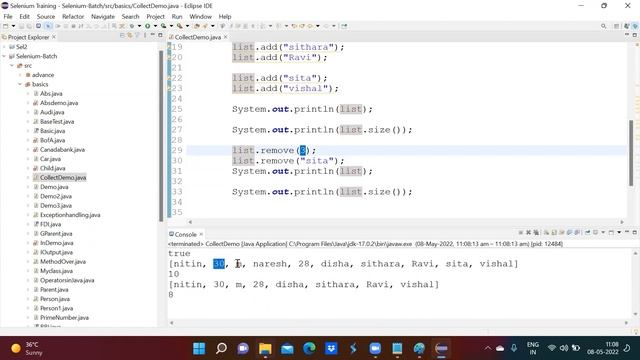The width and height of the screenshot is (640, 360).
Task: Click the Eclipse taskbar icon
Action: tap(441, 348)
